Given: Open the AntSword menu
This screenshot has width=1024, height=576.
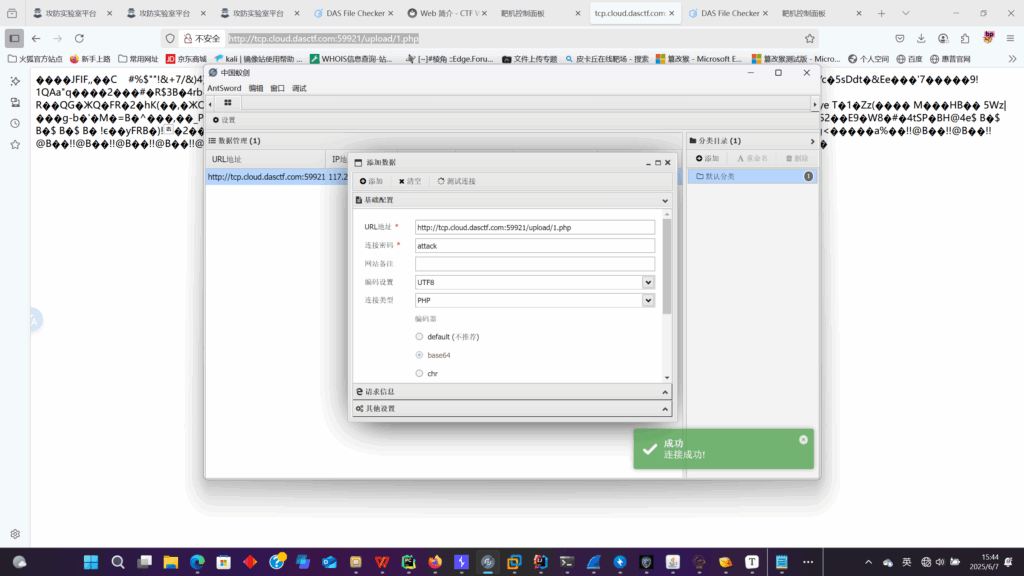Looking at the screenshot, I should (224, 88).
